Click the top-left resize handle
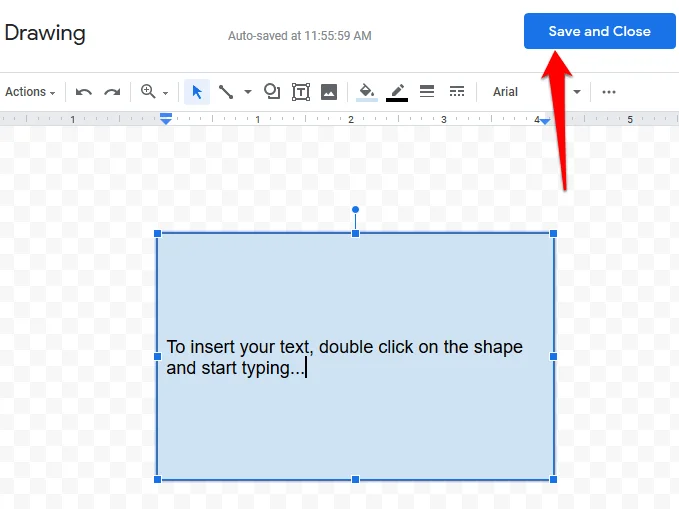679x509 pixels. [x=158, y=233]
